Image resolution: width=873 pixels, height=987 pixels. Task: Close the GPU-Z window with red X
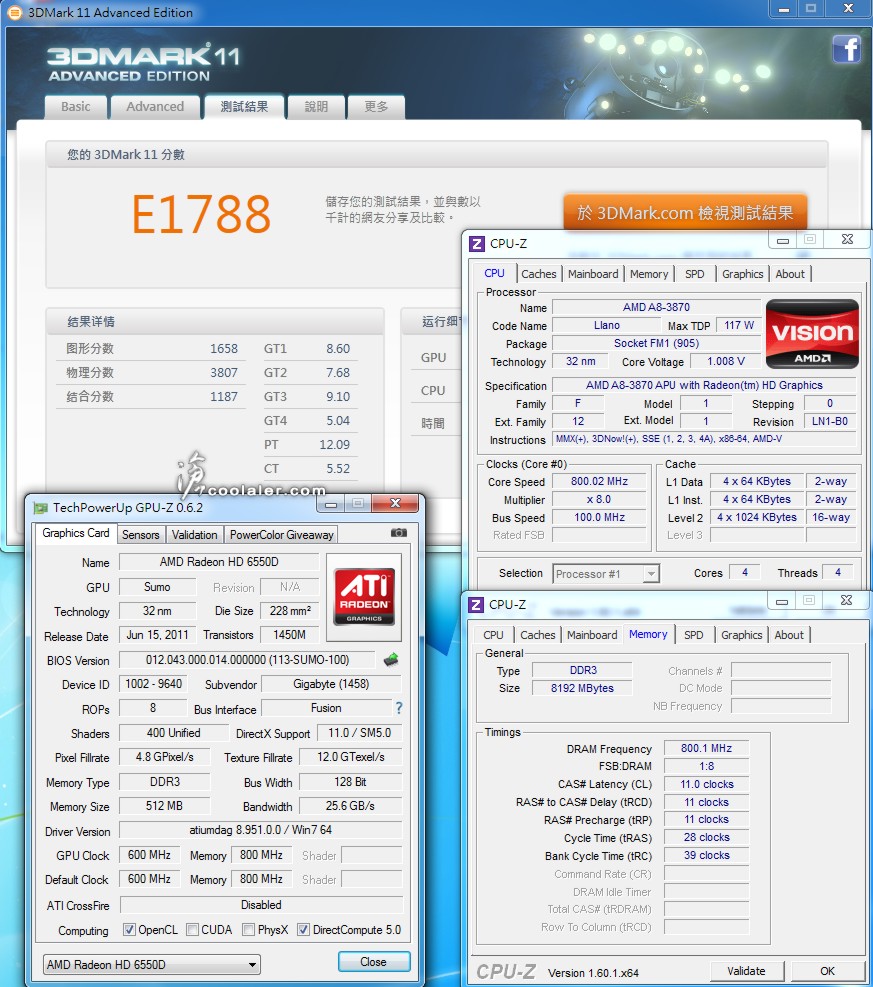coord(395,502)
